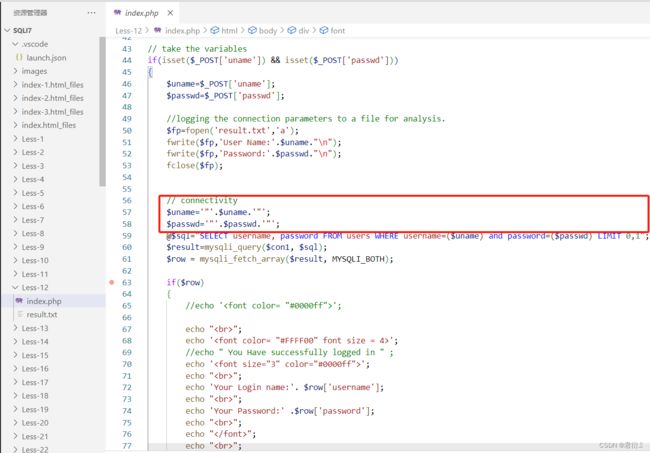Click the text file icon of result.txt
The height and width of the screenshot is (453, 650).
(x=19, y=314)
